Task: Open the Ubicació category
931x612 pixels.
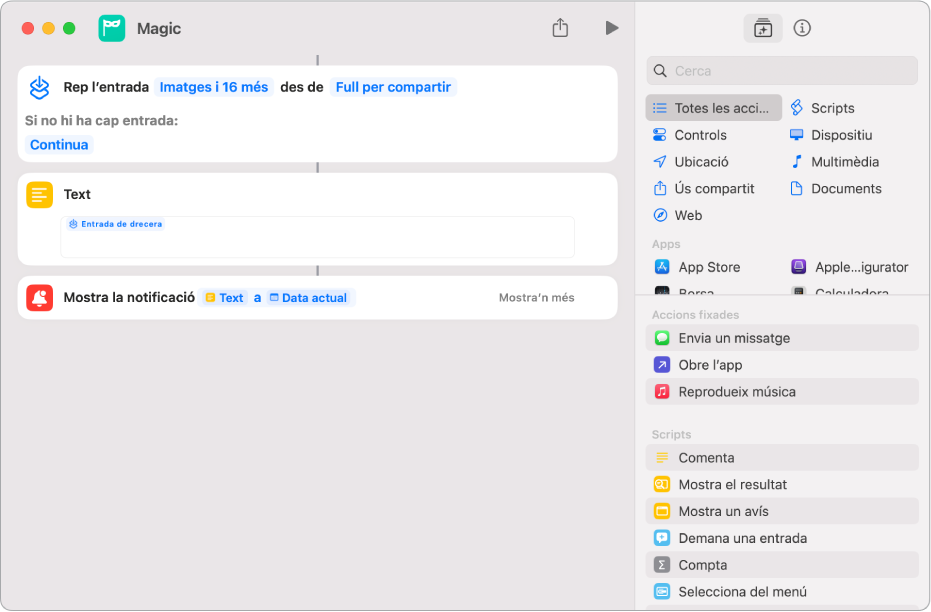Action: tap(691, 161)
